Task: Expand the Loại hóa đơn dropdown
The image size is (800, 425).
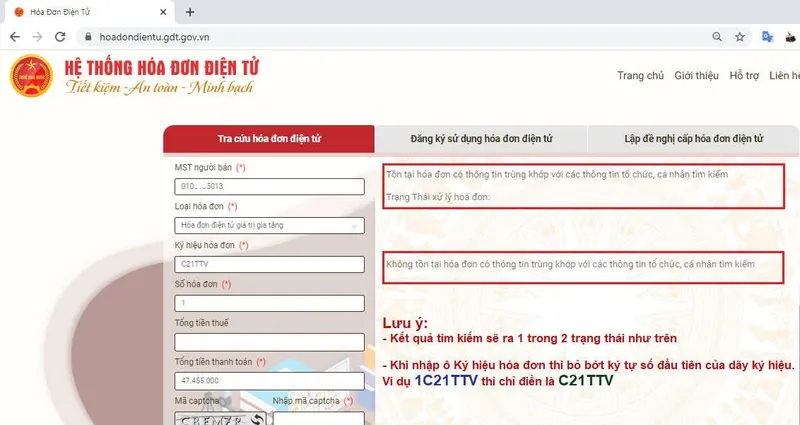Action: tap(269, 226)
